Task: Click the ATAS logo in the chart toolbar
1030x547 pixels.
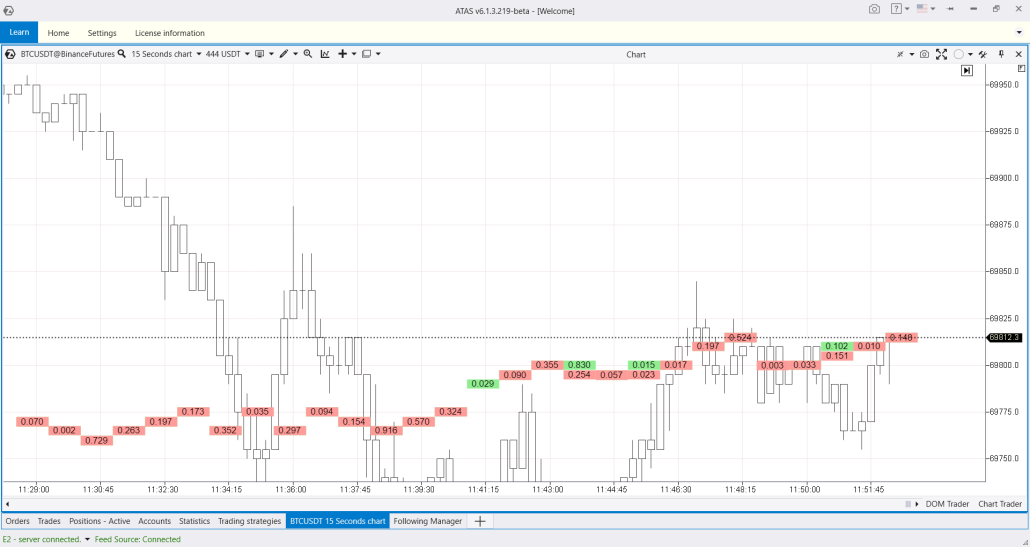Action: pos(10,54)
